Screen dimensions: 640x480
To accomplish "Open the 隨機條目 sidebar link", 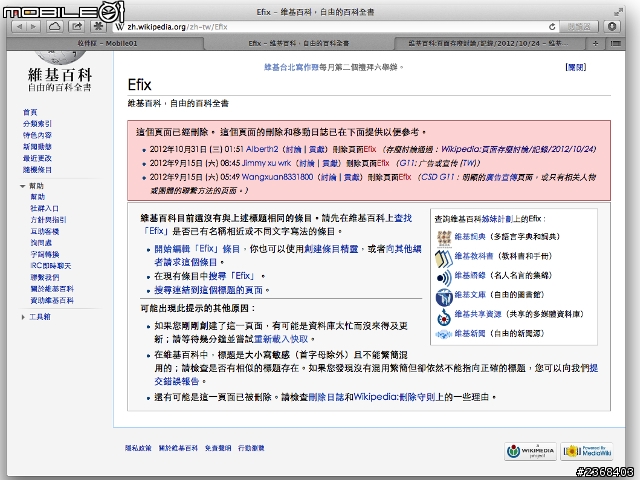I will (37, 169).
